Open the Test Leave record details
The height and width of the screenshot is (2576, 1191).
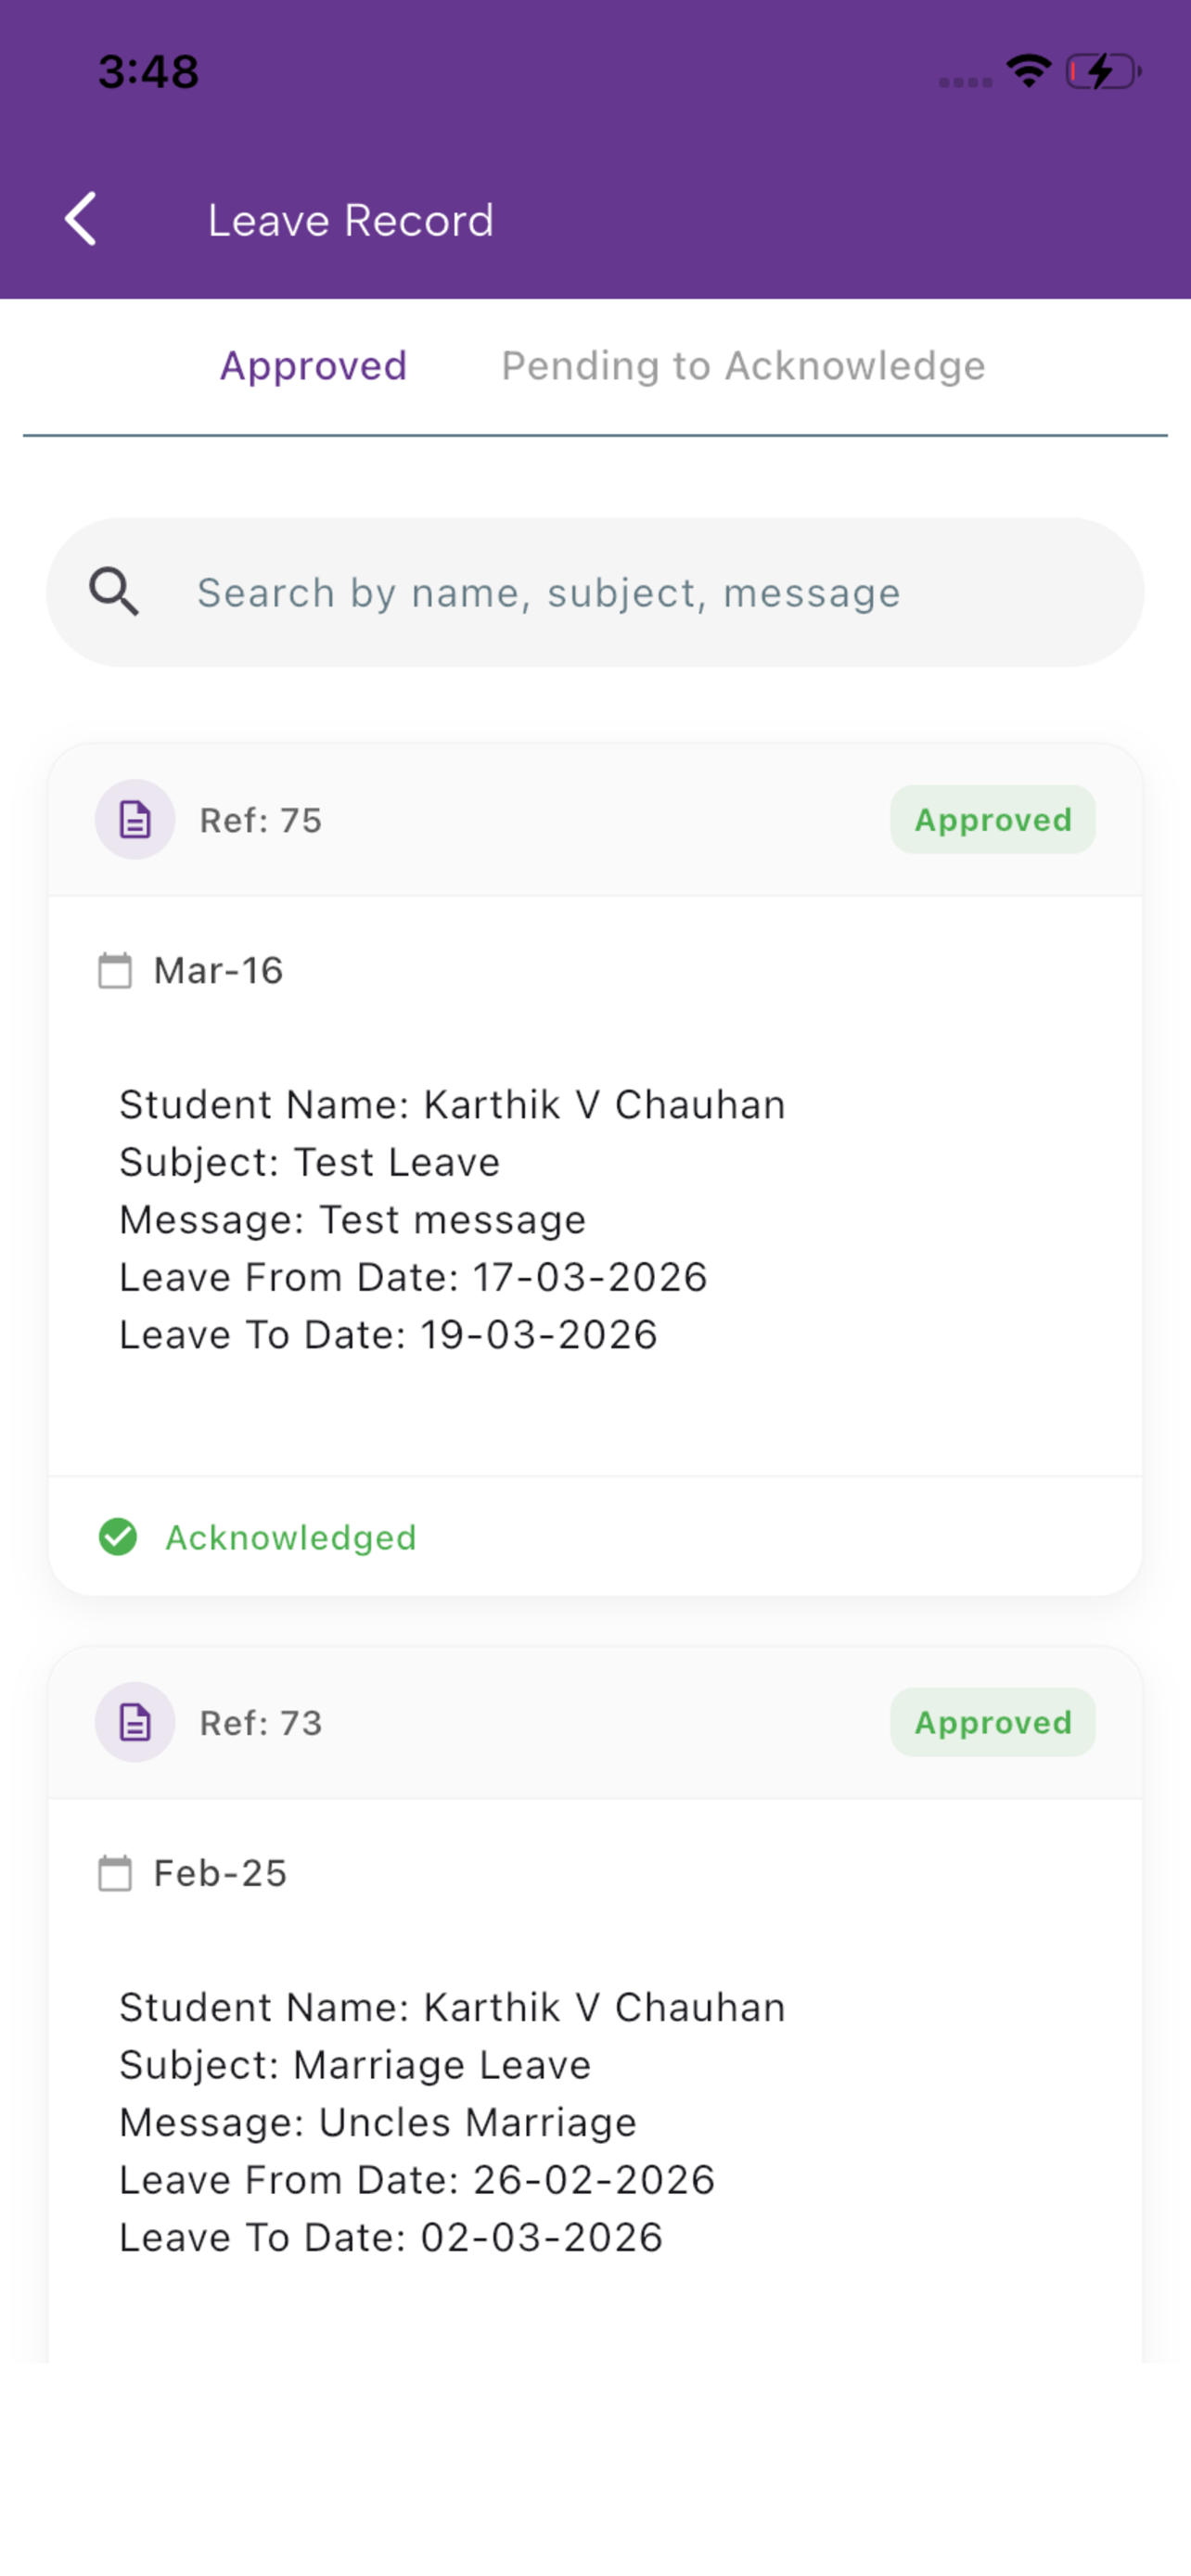[x=595, y=1186]
